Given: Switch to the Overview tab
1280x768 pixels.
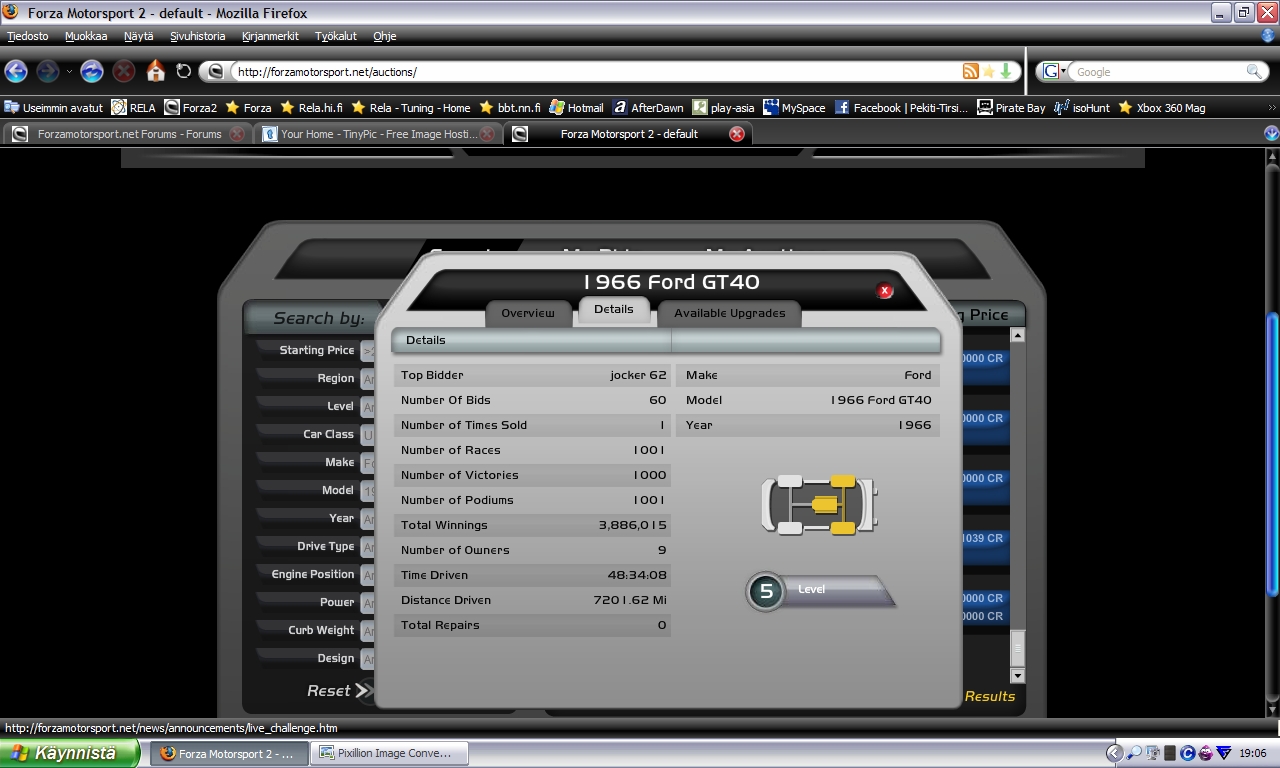Looking at the screenshot, I should [527, 313].
